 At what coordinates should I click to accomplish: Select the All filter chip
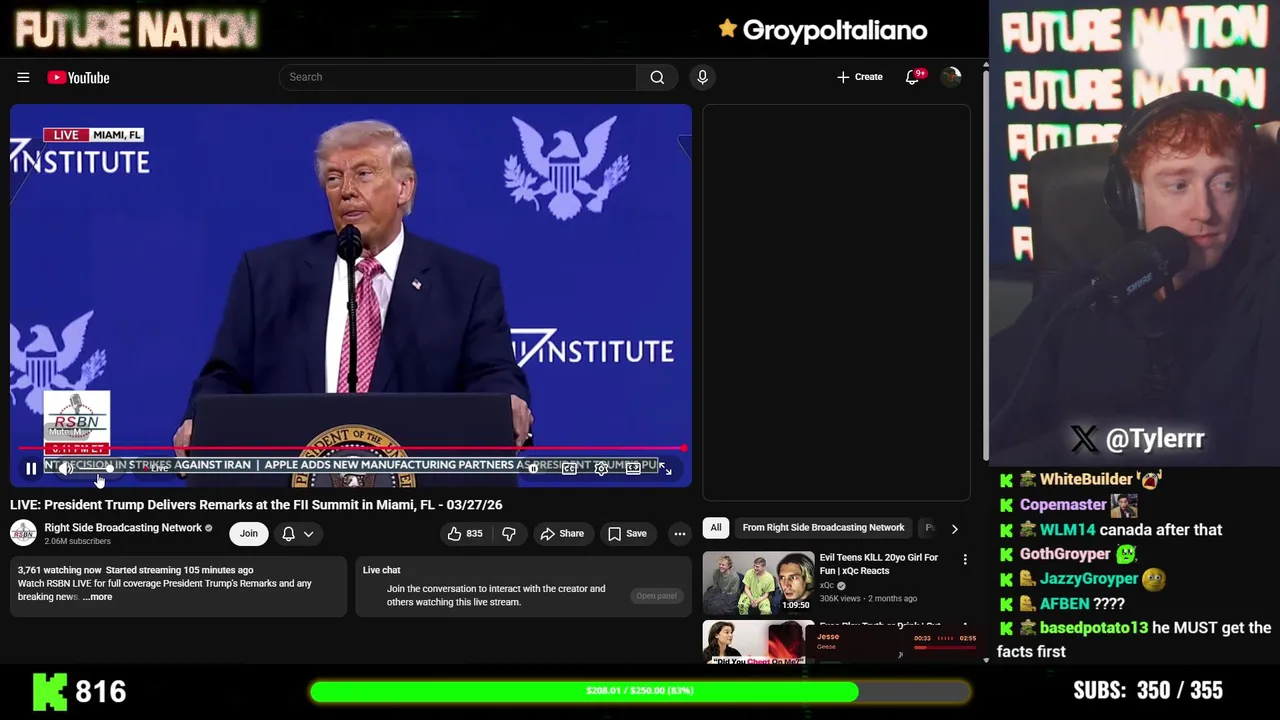[x=716, y=527]
